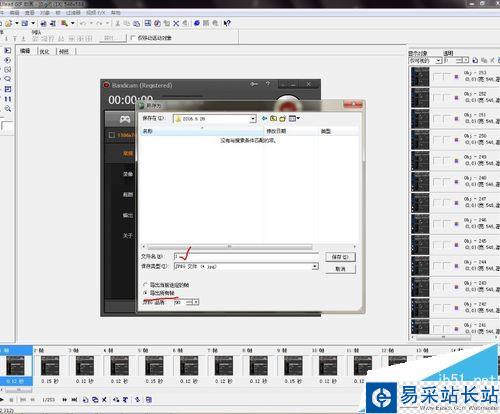Viewport: 500px width, 414px height.
Task: Go back using the save dialog's blue arrow
Action: [264, 118]
